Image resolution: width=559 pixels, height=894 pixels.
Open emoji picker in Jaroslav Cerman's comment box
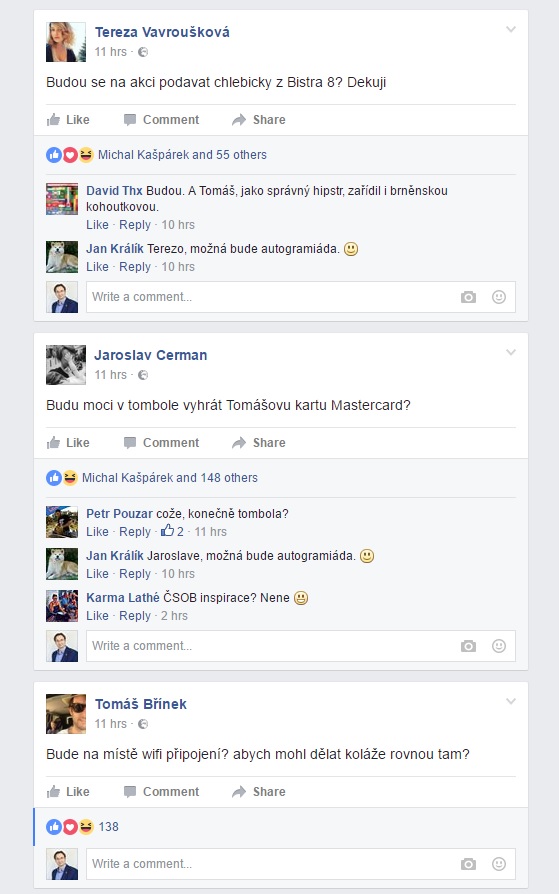coord(499,646)
